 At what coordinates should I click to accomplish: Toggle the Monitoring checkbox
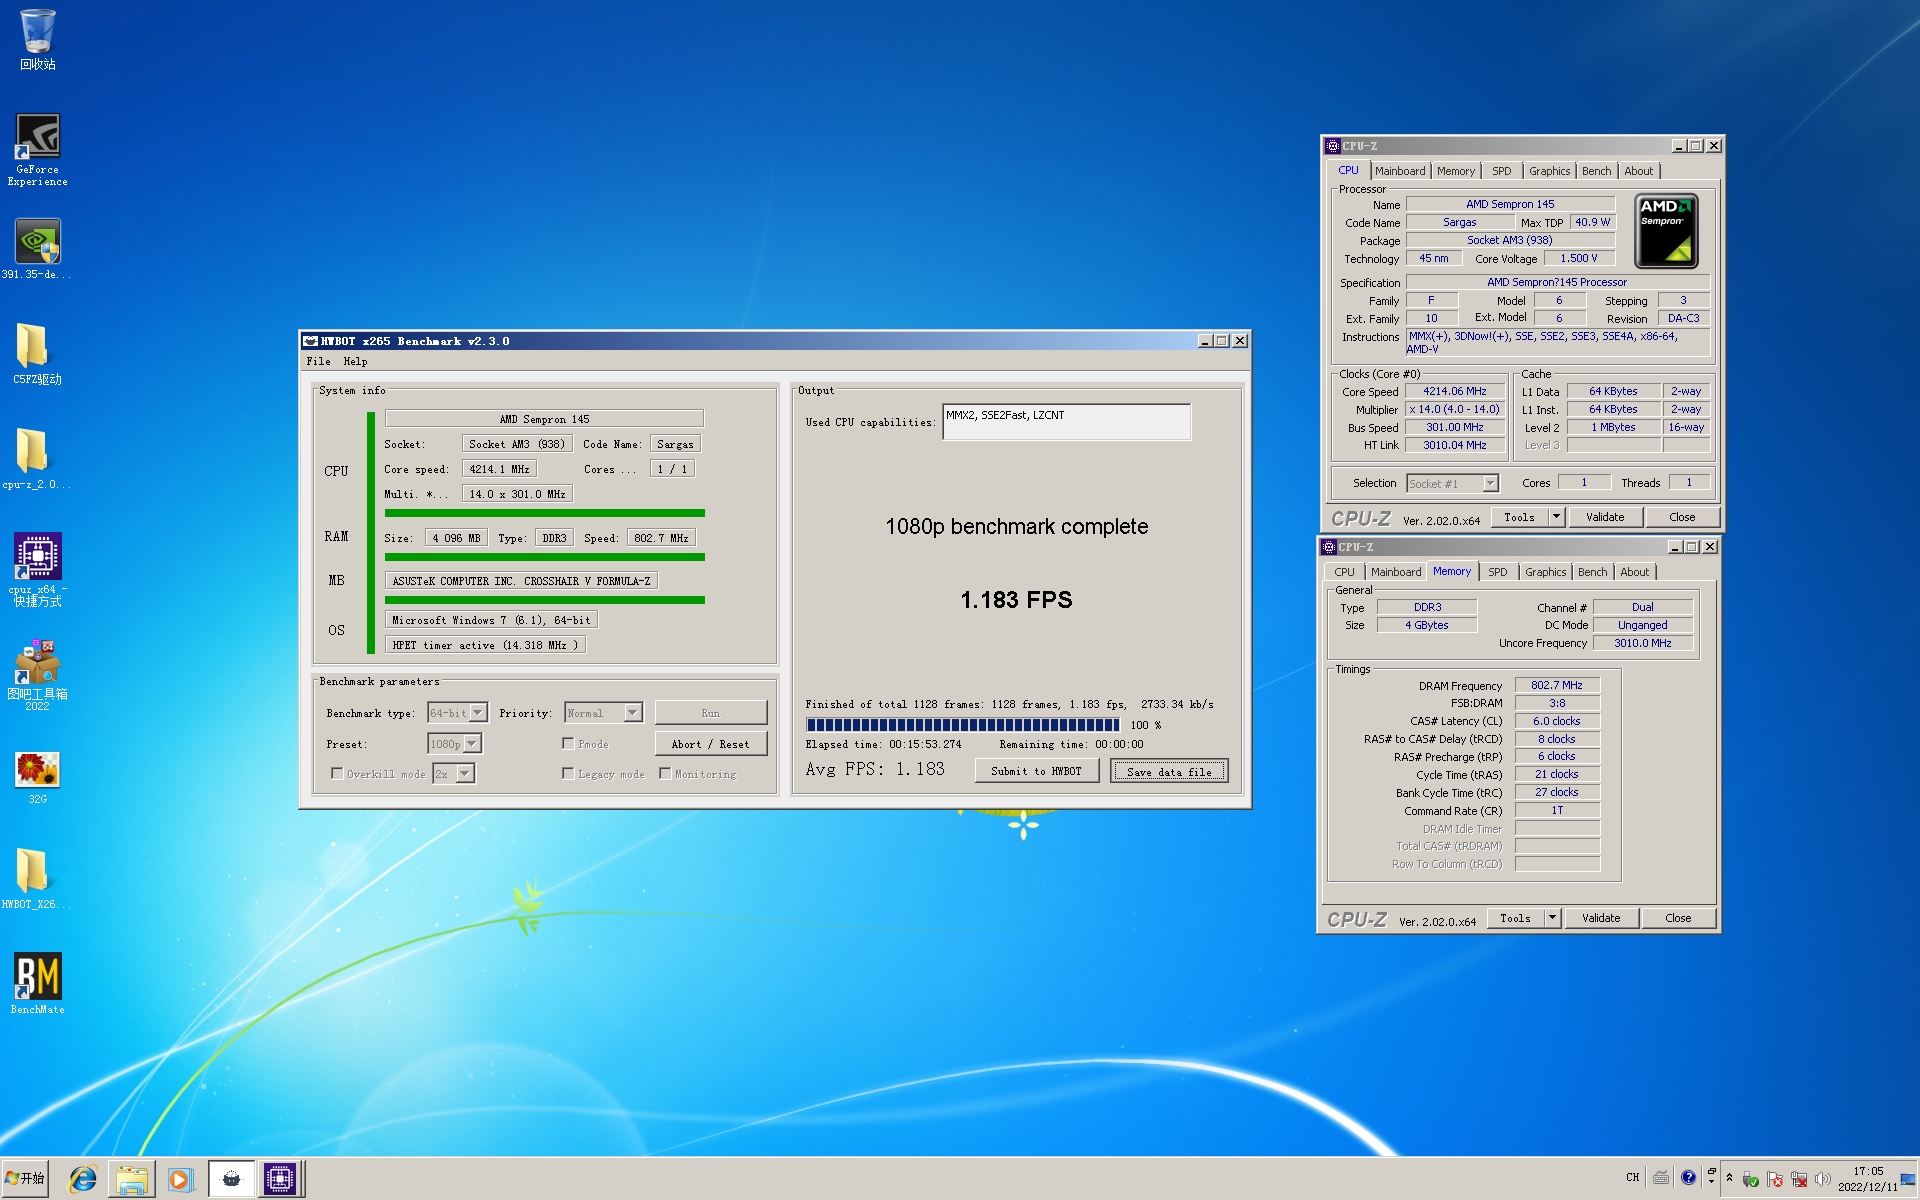tap(665, 773)
